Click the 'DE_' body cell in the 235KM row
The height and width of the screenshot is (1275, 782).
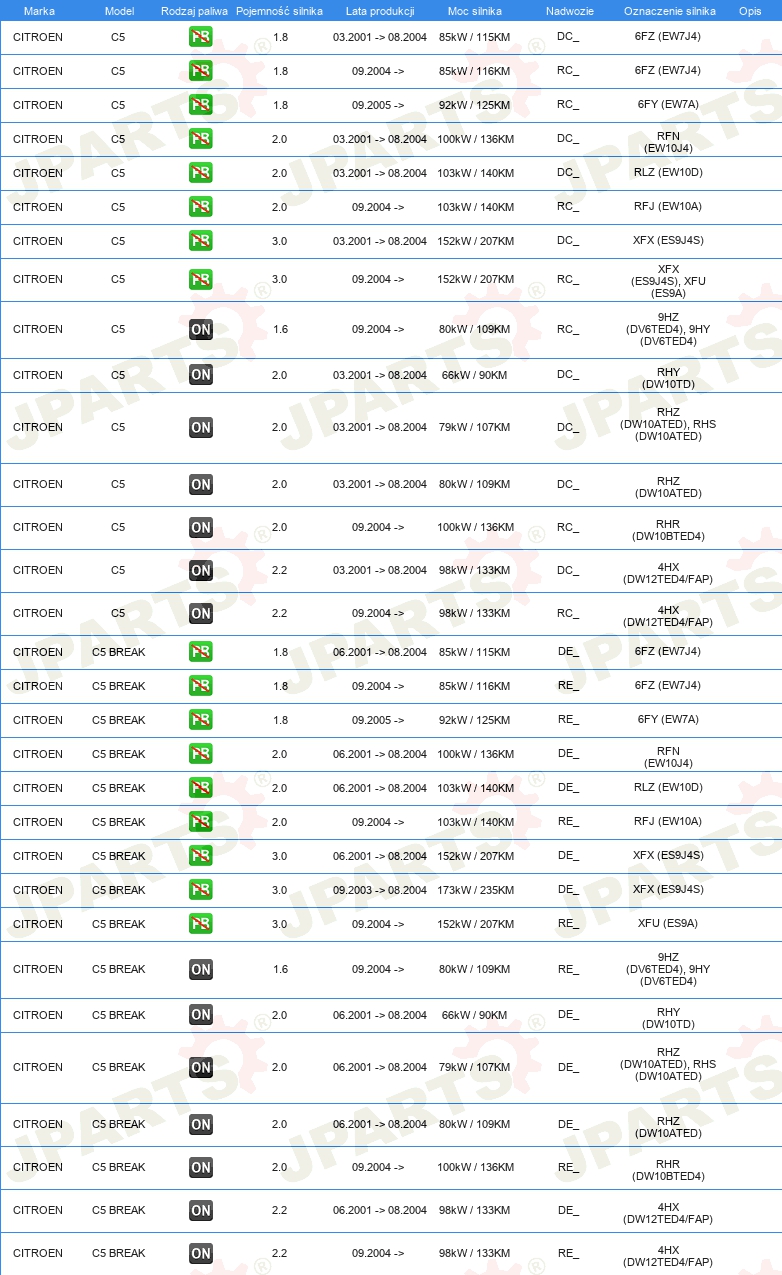(x=568, y=890)
